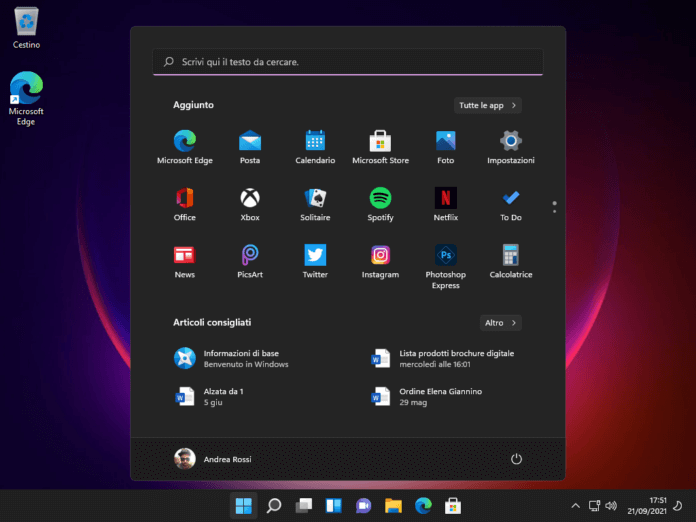Open Photoshop Express

pyautogui.click(x=446, y=266)
